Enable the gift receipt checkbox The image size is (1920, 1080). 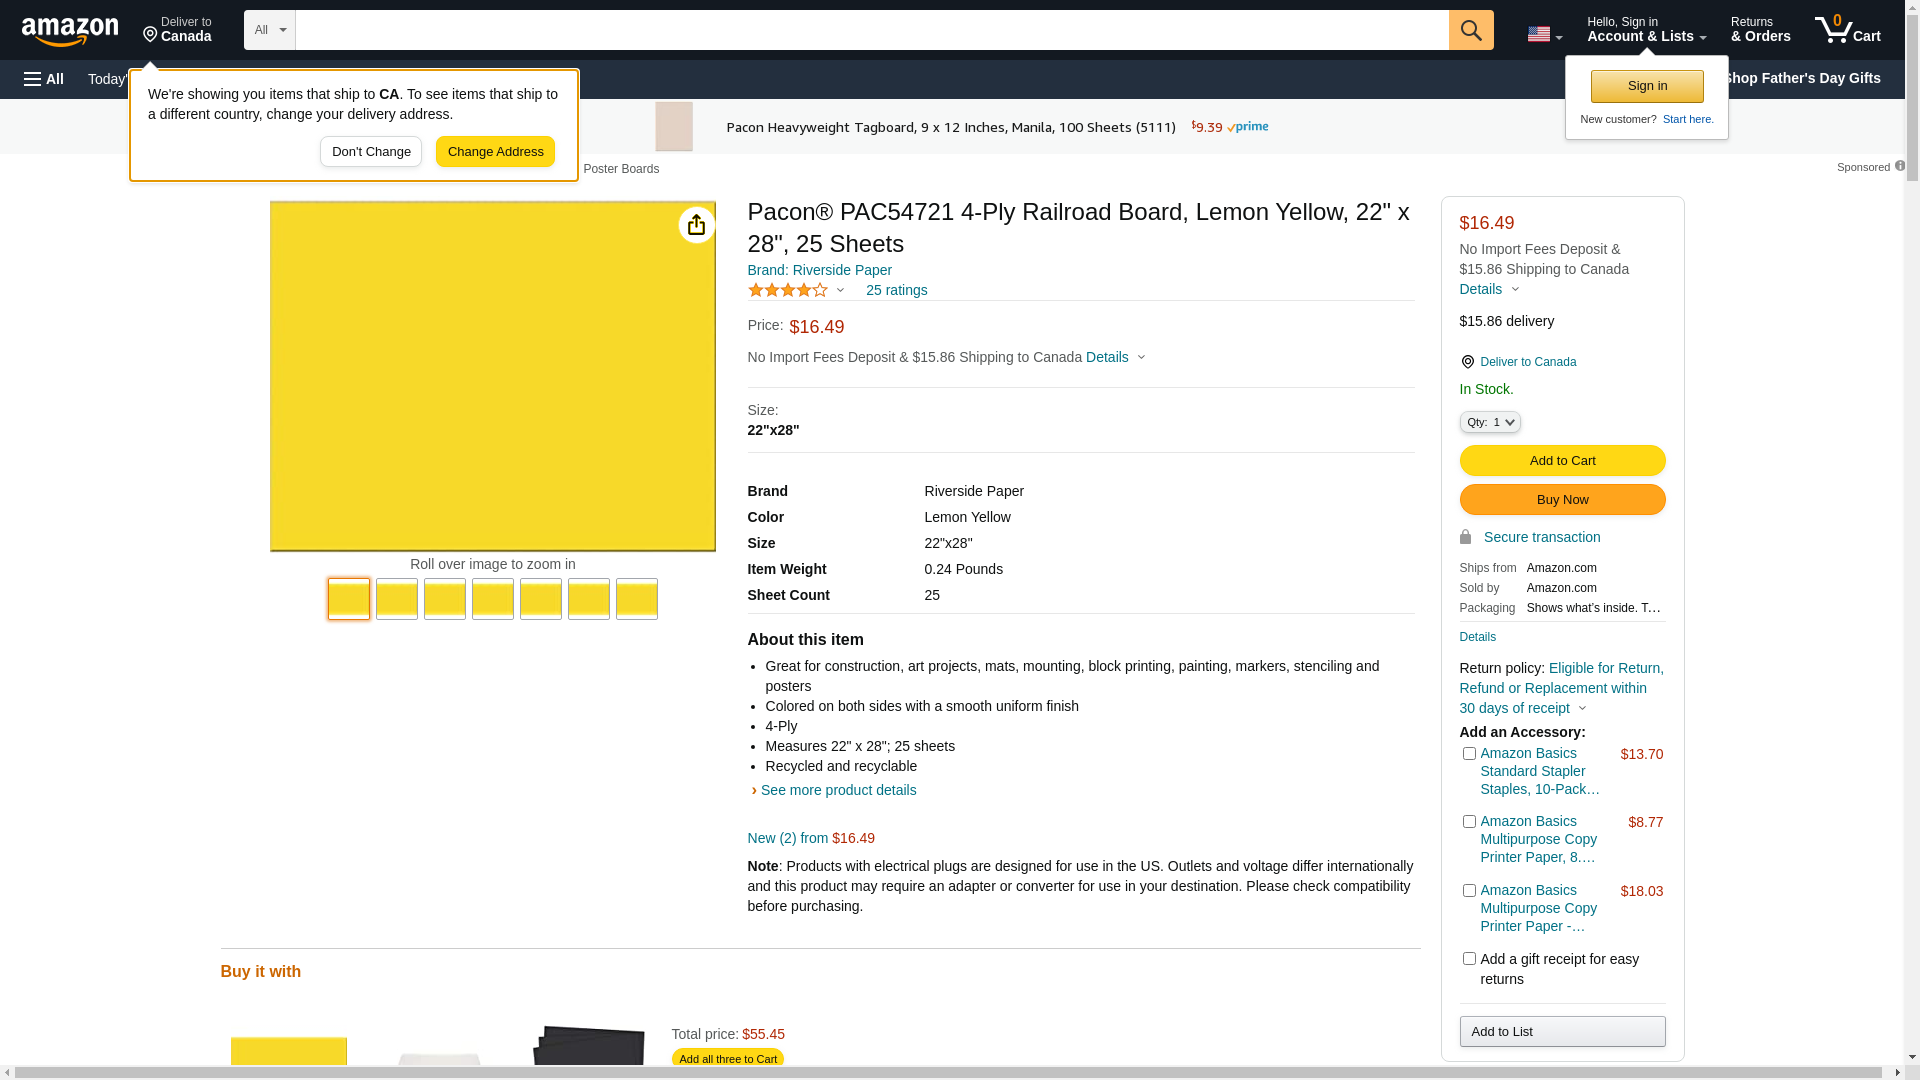1468,959
